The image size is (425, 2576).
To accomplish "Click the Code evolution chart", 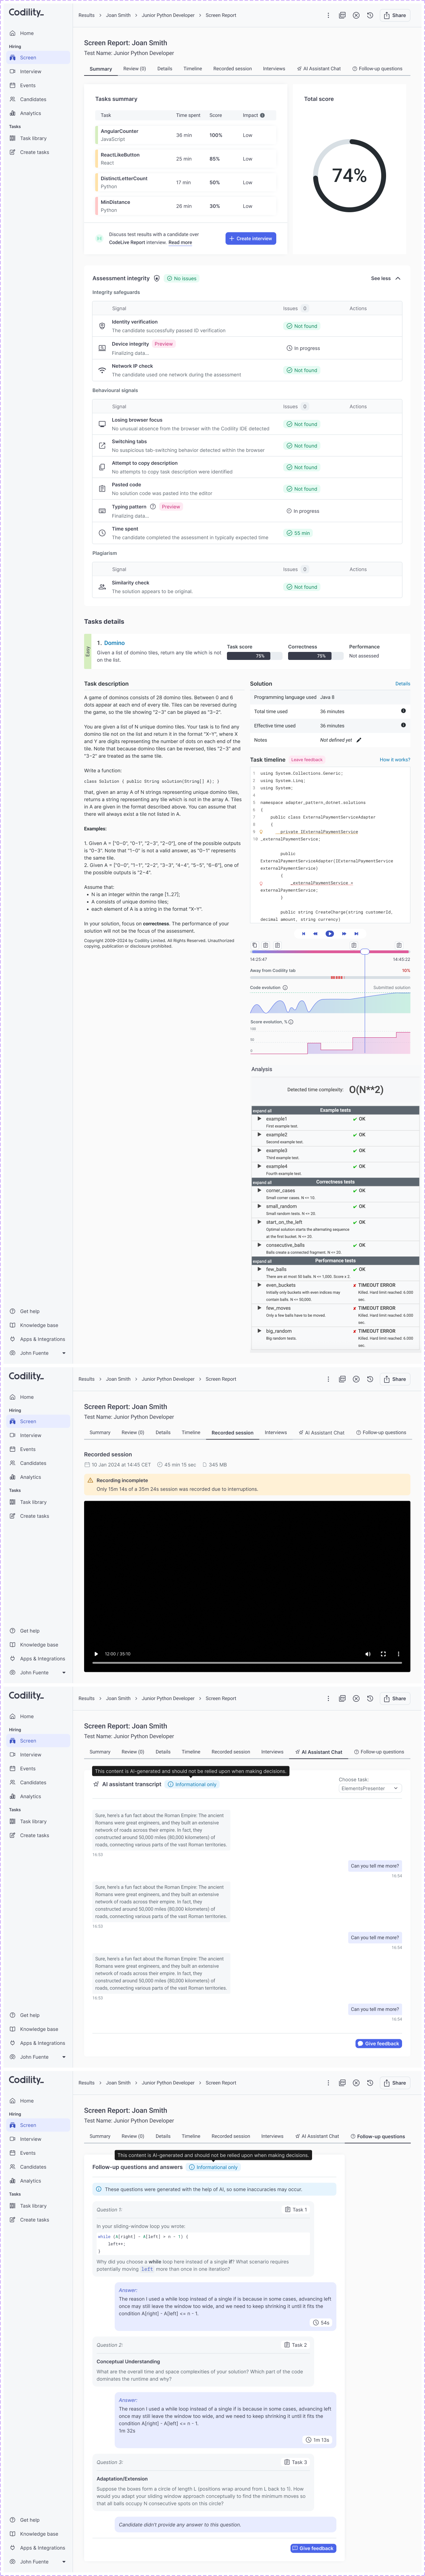I will pos(330,1003).
